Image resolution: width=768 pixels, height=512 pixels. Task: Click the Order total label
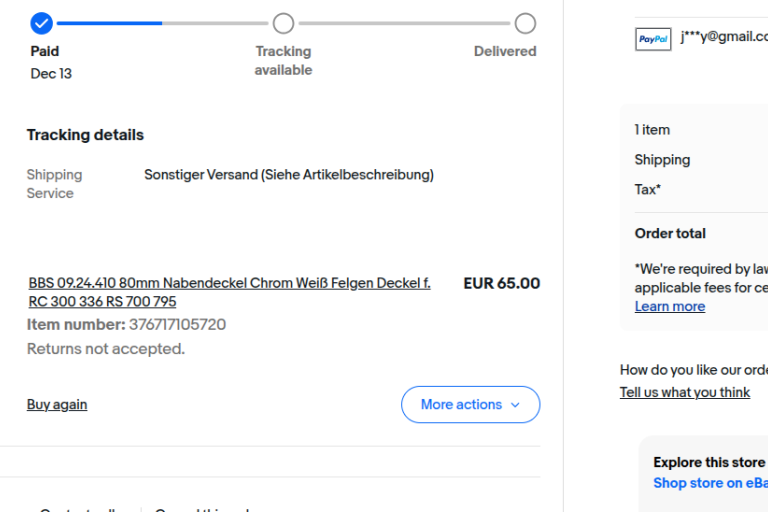670,233
